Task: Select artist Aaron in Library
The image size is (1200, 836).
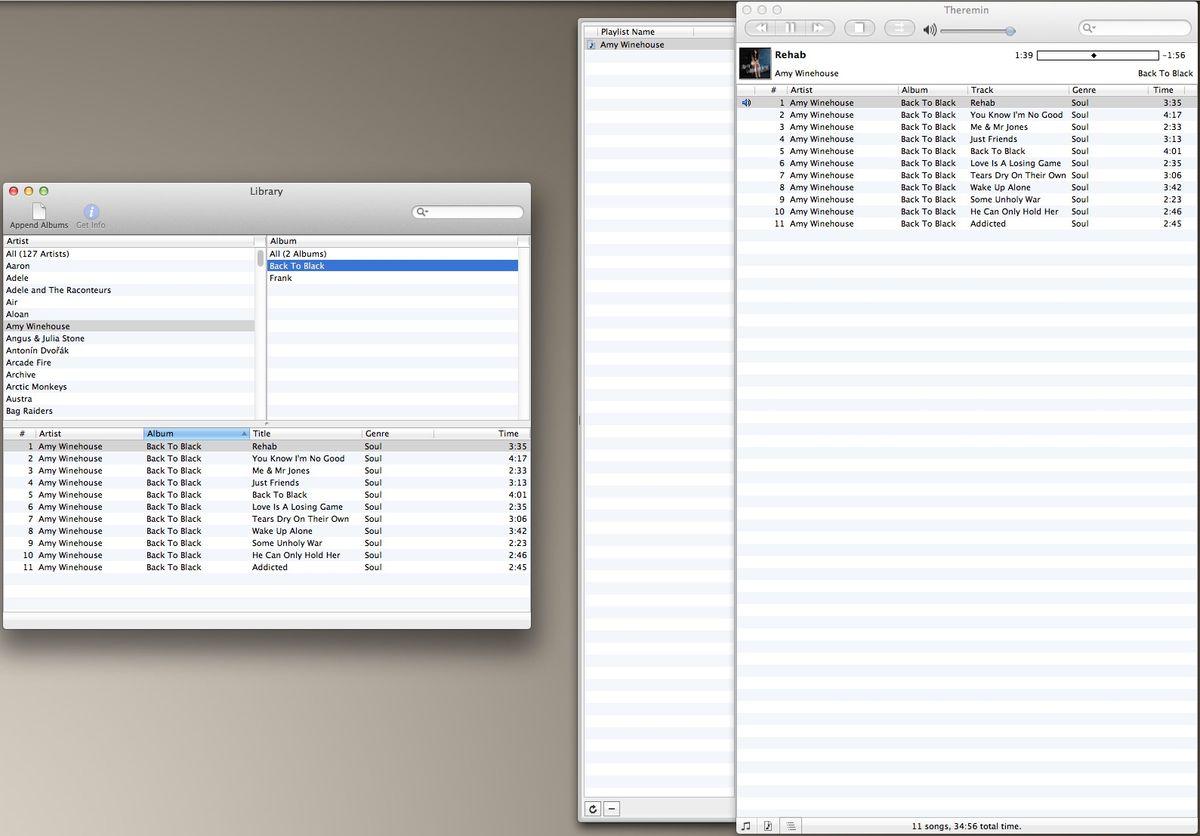Action: pos(129,266)
